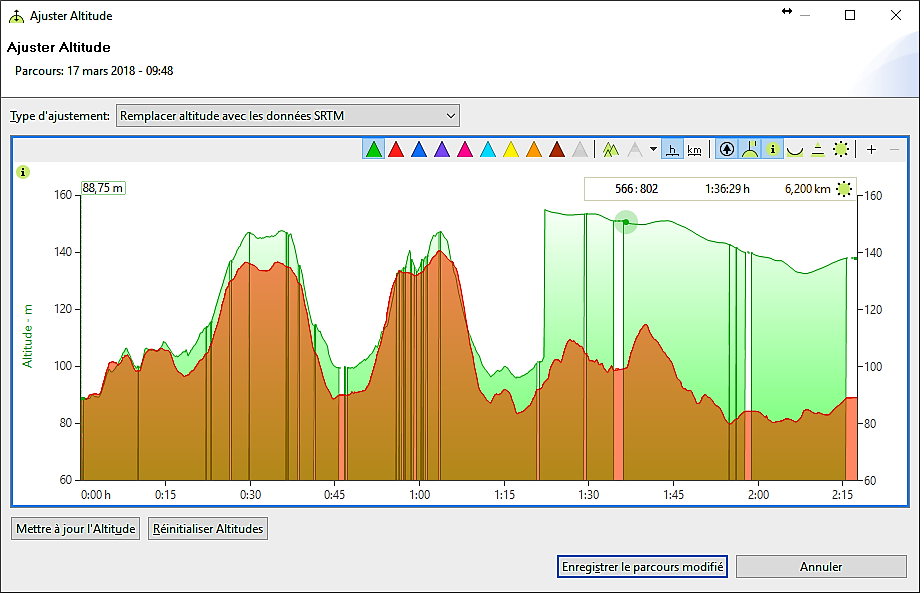The image size is (923, 596).
Task: Click the brown triangle graph icon
Action: pyautogui.click(x=557, y=150)
